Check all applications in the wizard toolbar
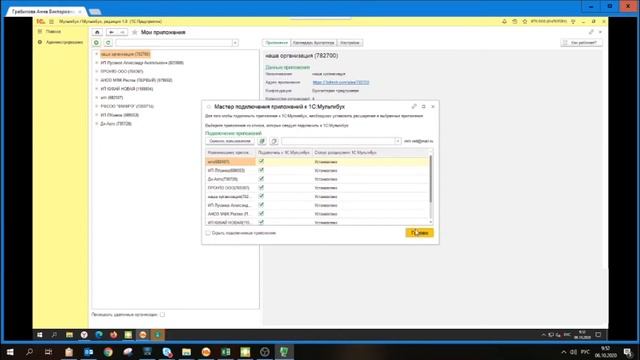The image size is (640, 360). point(262,141)
